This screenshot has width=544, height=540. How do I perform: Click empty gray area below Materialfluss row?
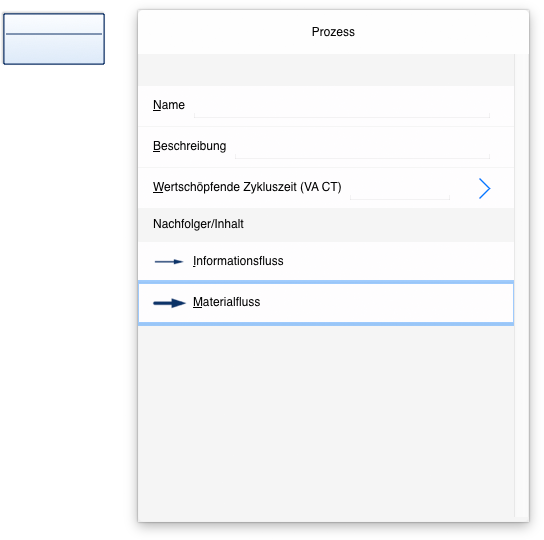[326, 420]
